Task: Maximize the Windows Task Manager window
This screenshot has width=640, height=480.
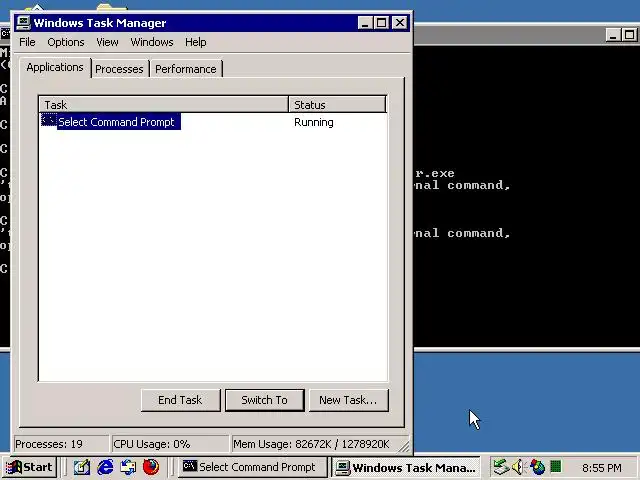Action: tap(382, 23)
